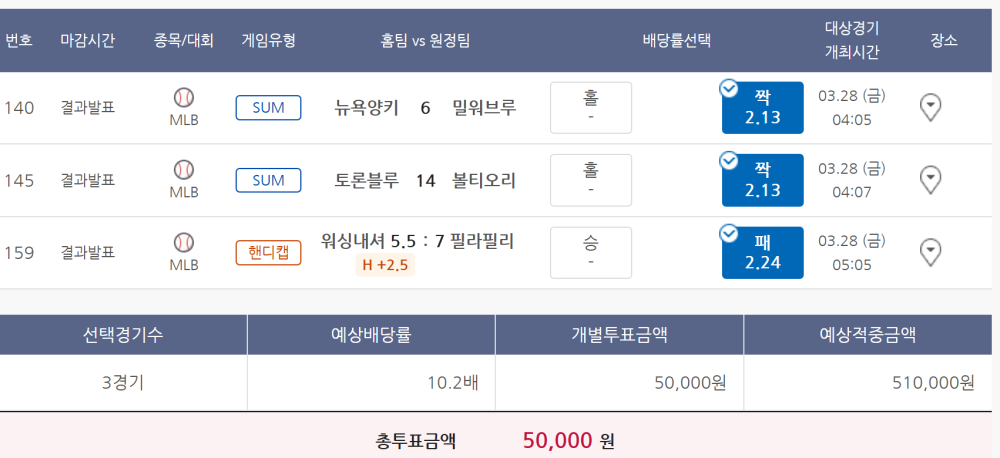Image resolution: width=1000 pixels, height=458 pixels.
Task: Click the 마감시간 column header
Action: point(87,41)
